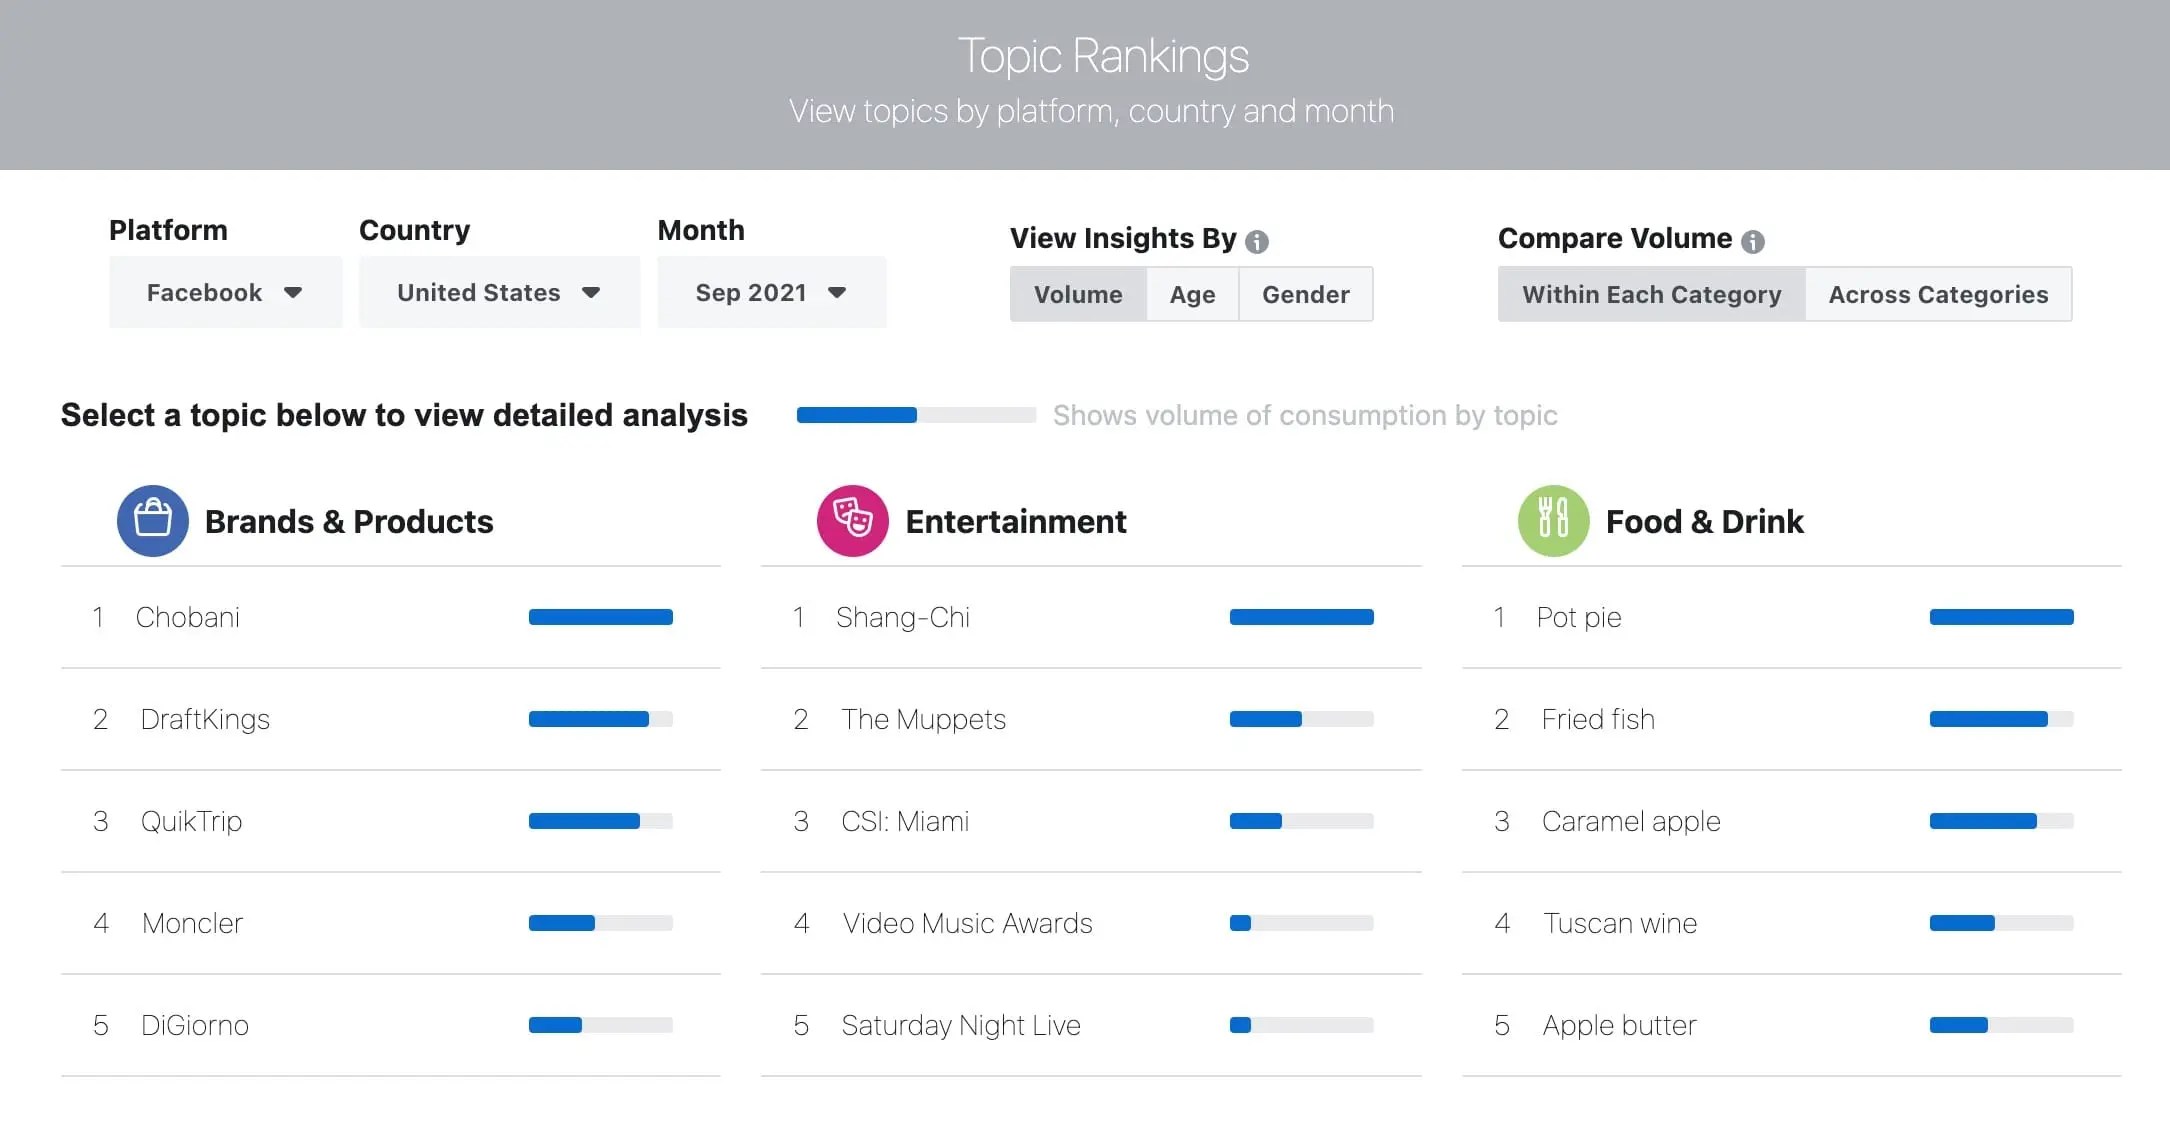Select the Caramel apple topic
Viewport: 2170px width, 1126px height.
click(x=1630, y=821)
